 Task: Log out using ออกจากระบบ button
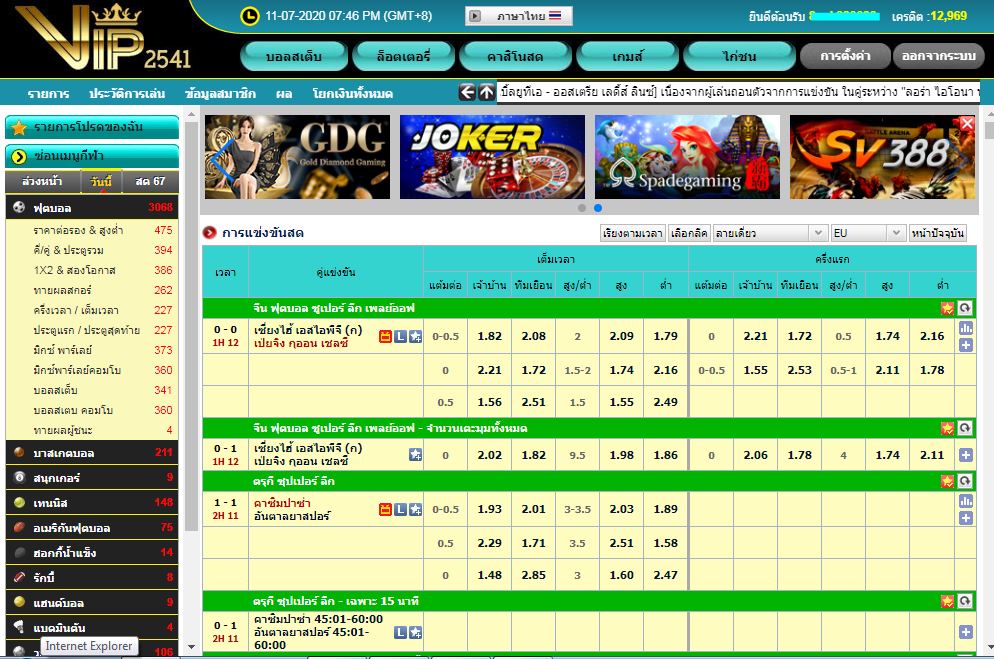(939, 56)
